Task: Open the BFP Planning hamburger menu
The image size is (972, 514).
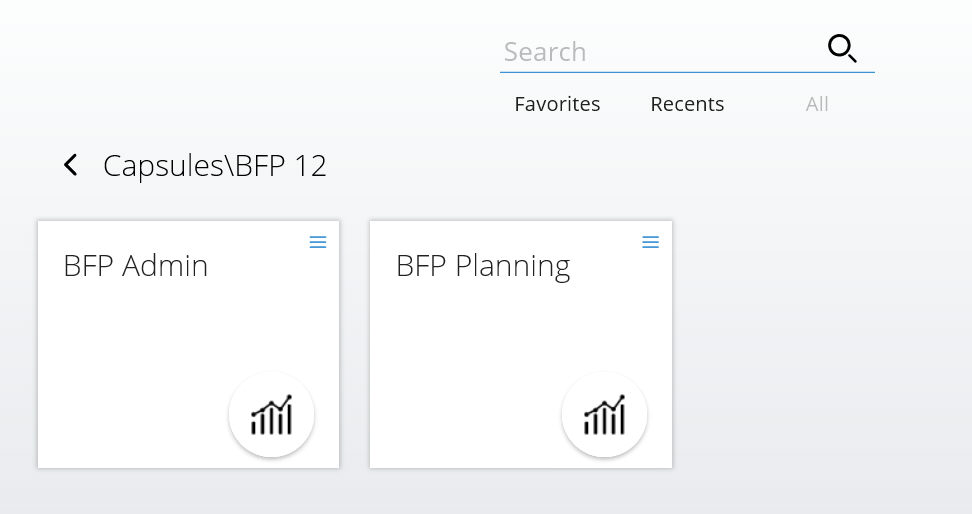Action: 650,242
